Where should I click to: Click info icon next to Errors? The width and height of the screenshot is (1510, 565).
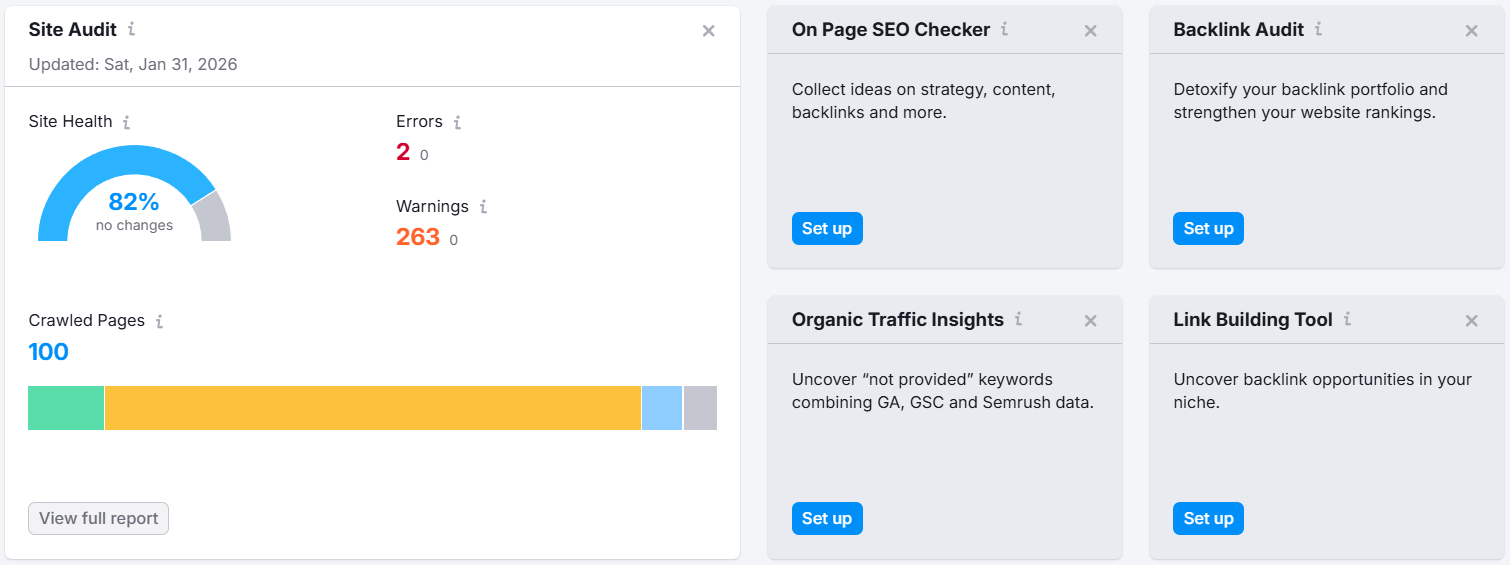pos(457,122)
